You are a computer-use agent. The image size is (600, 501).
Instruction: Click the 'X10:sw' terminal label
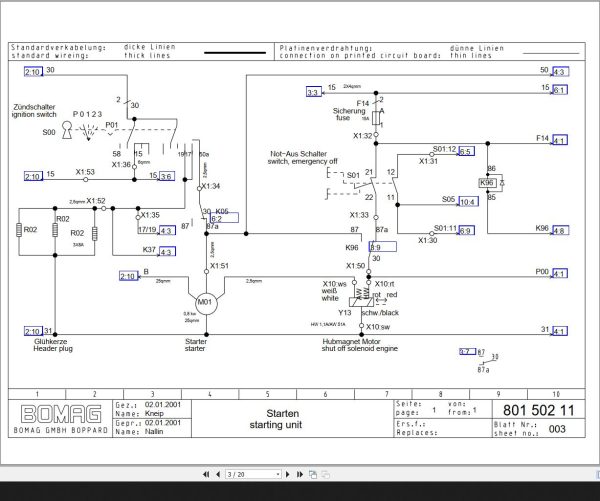click(378, 327)
